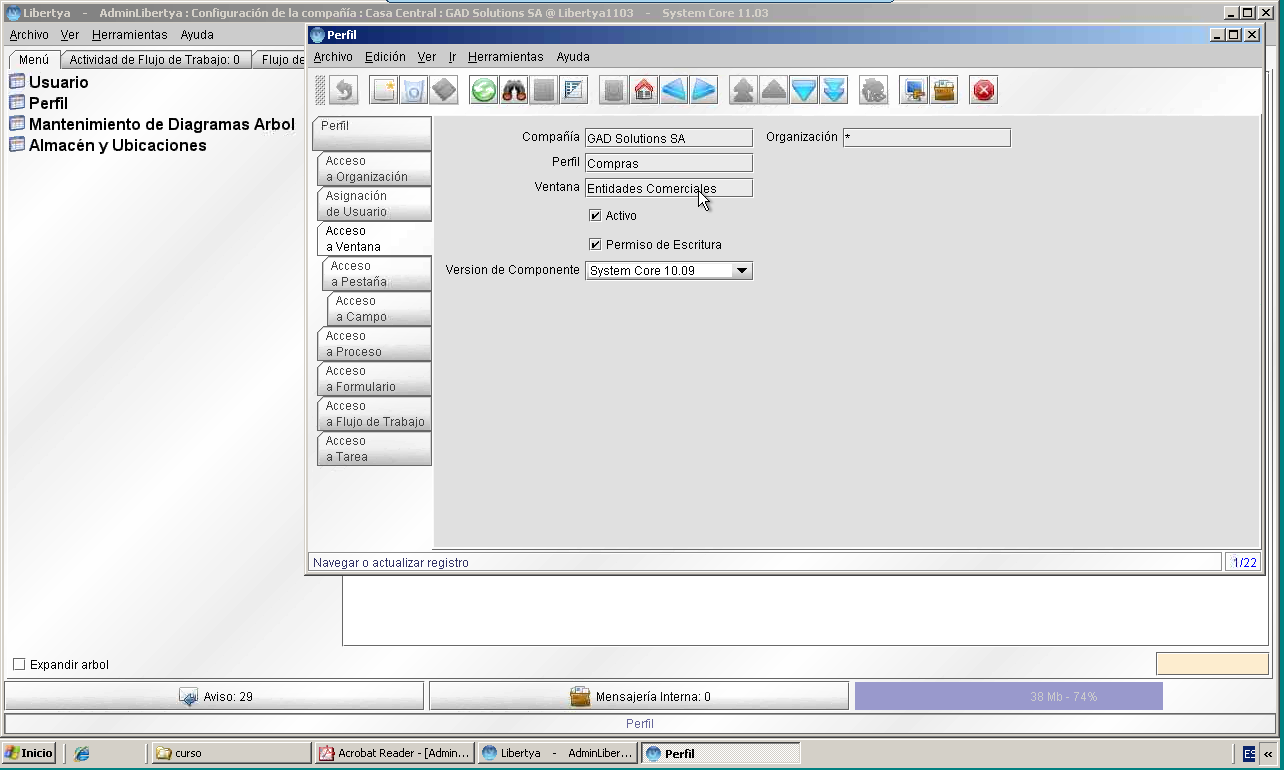Open Ayuda menu in Libertya main window
Screen dimensions: 1284x770
[x=197, y=35]
